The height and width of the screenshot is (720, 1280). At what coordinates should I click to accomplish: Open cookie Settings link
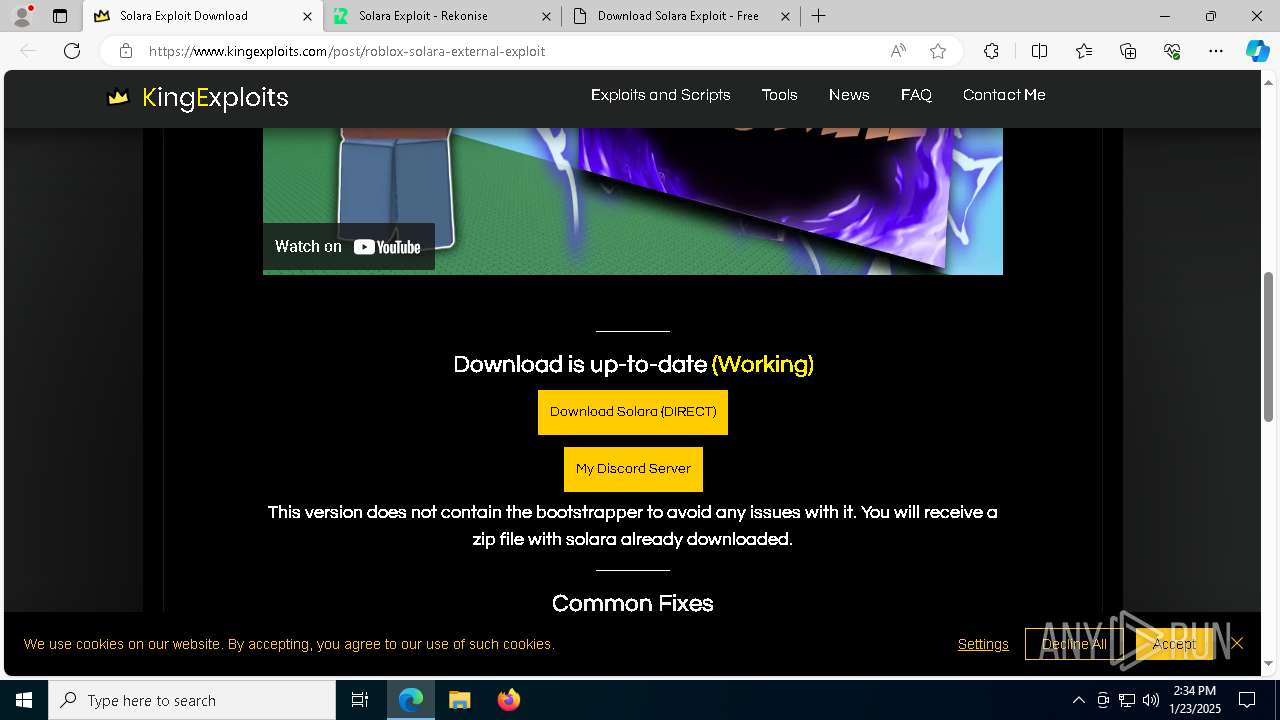tap(983, 644)
